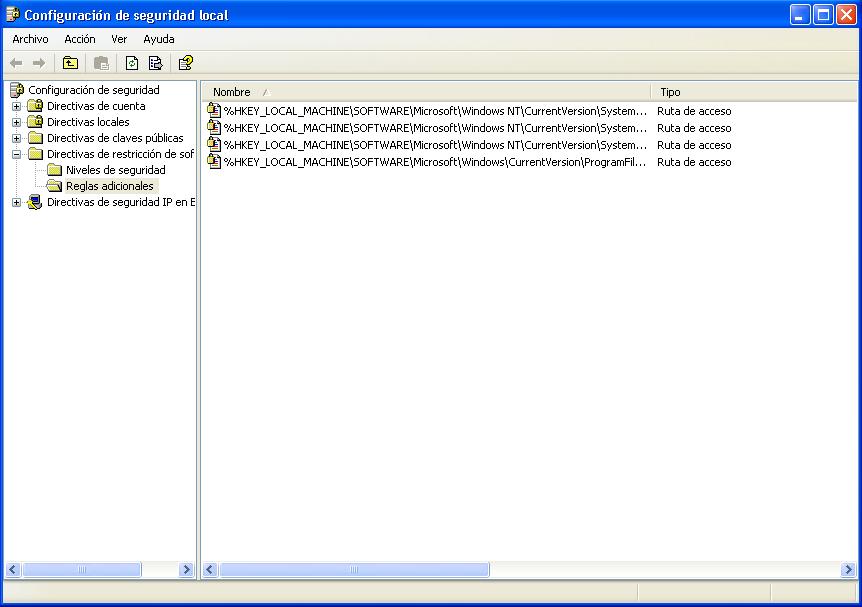Click the Directivas de seguridad IP computer icon
862x607 pixels.
tap(35, 202)
